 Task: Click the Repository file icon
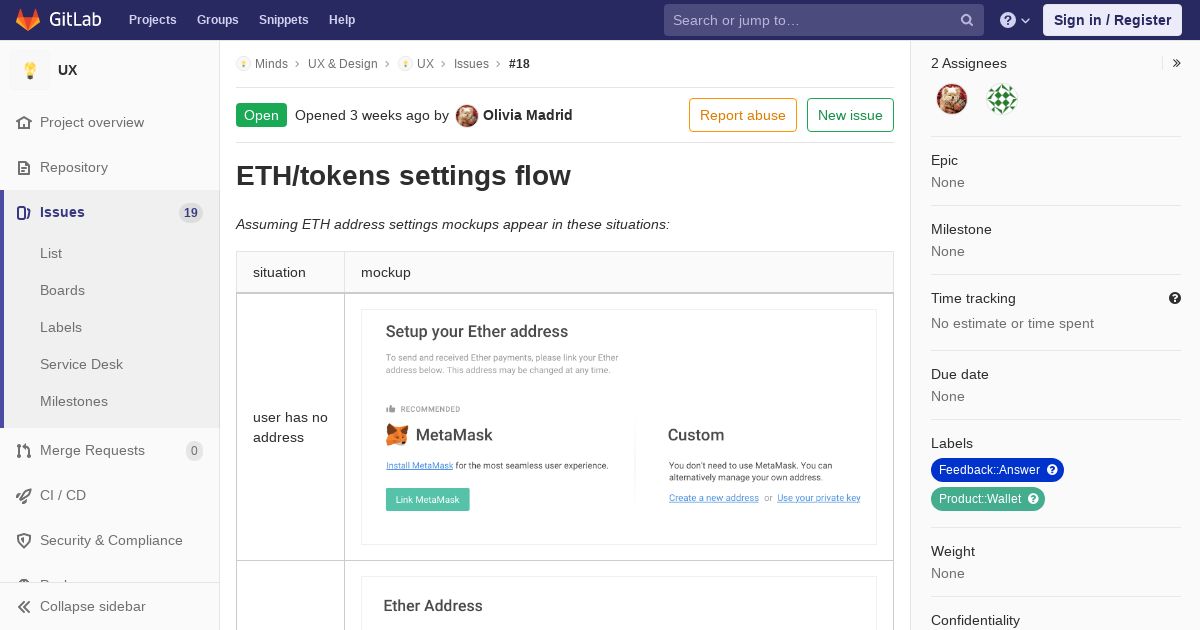[x=24, y=168]
